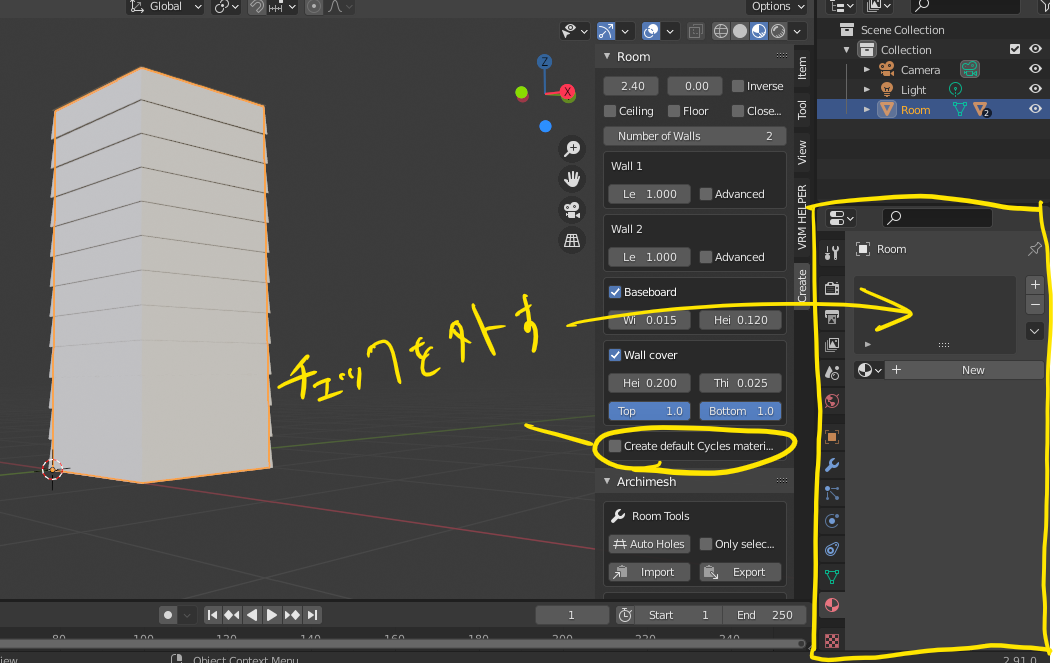Collapse the Archimesh panel
This screenshot has height=663, width=1054.
(607, 481)
